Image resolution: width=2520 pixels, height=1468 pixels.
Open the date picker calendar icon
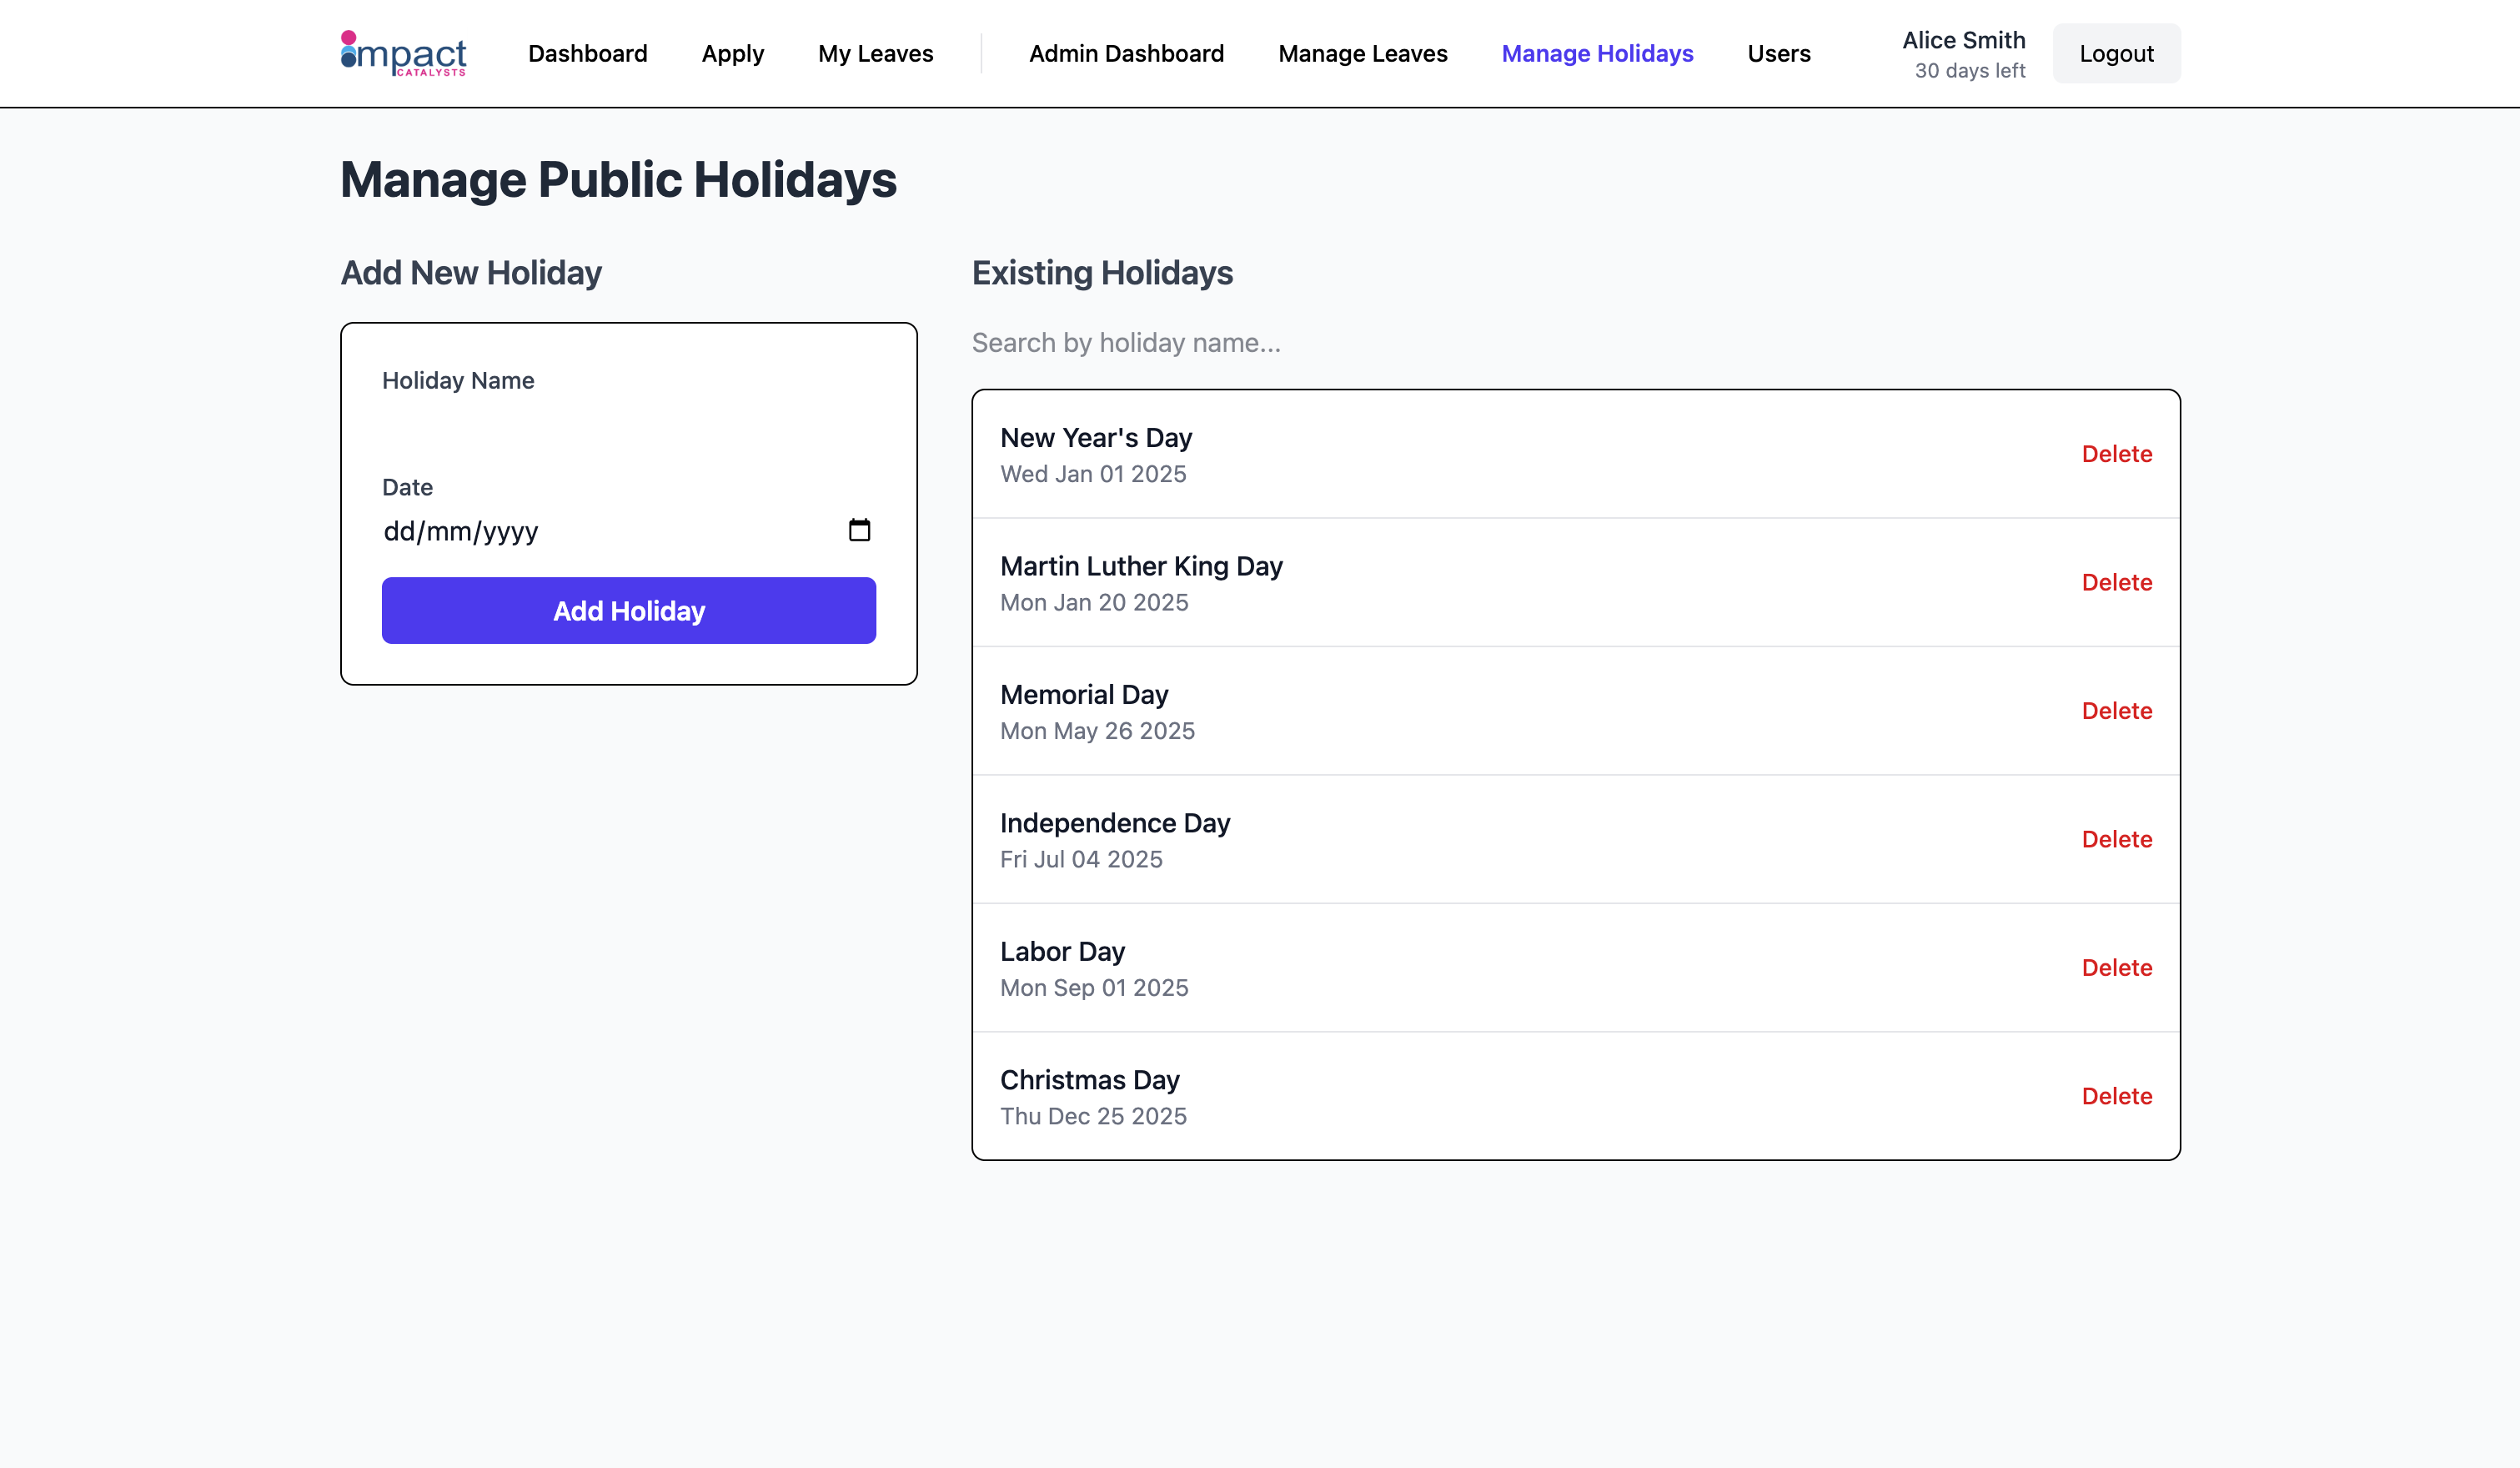[x=859, y=530]
